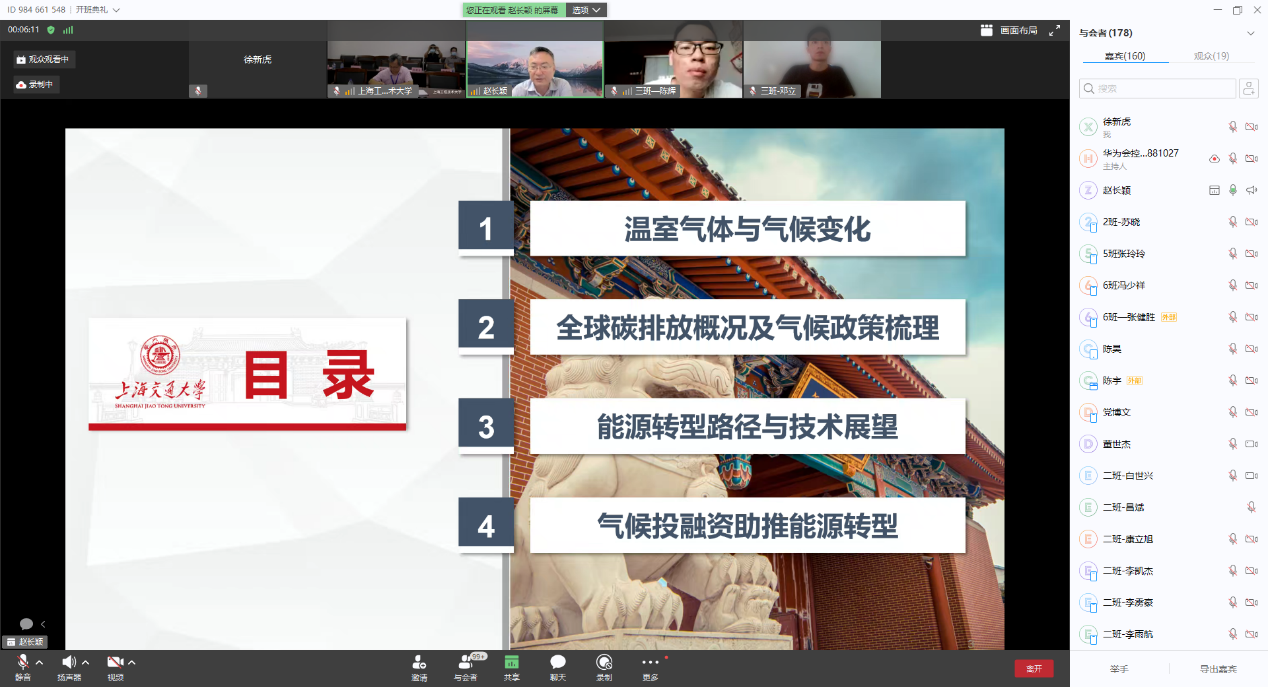Expand the arrow next to the speaker button
This screenshot has width=1268, height=687.
(86, 663)
